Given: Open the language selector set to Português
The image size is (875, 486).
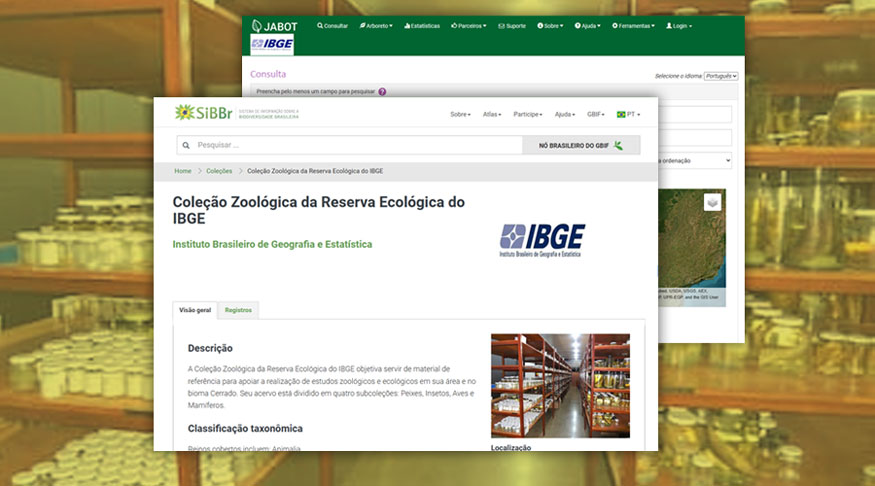Looking at the screenshot, I should 720,76.
